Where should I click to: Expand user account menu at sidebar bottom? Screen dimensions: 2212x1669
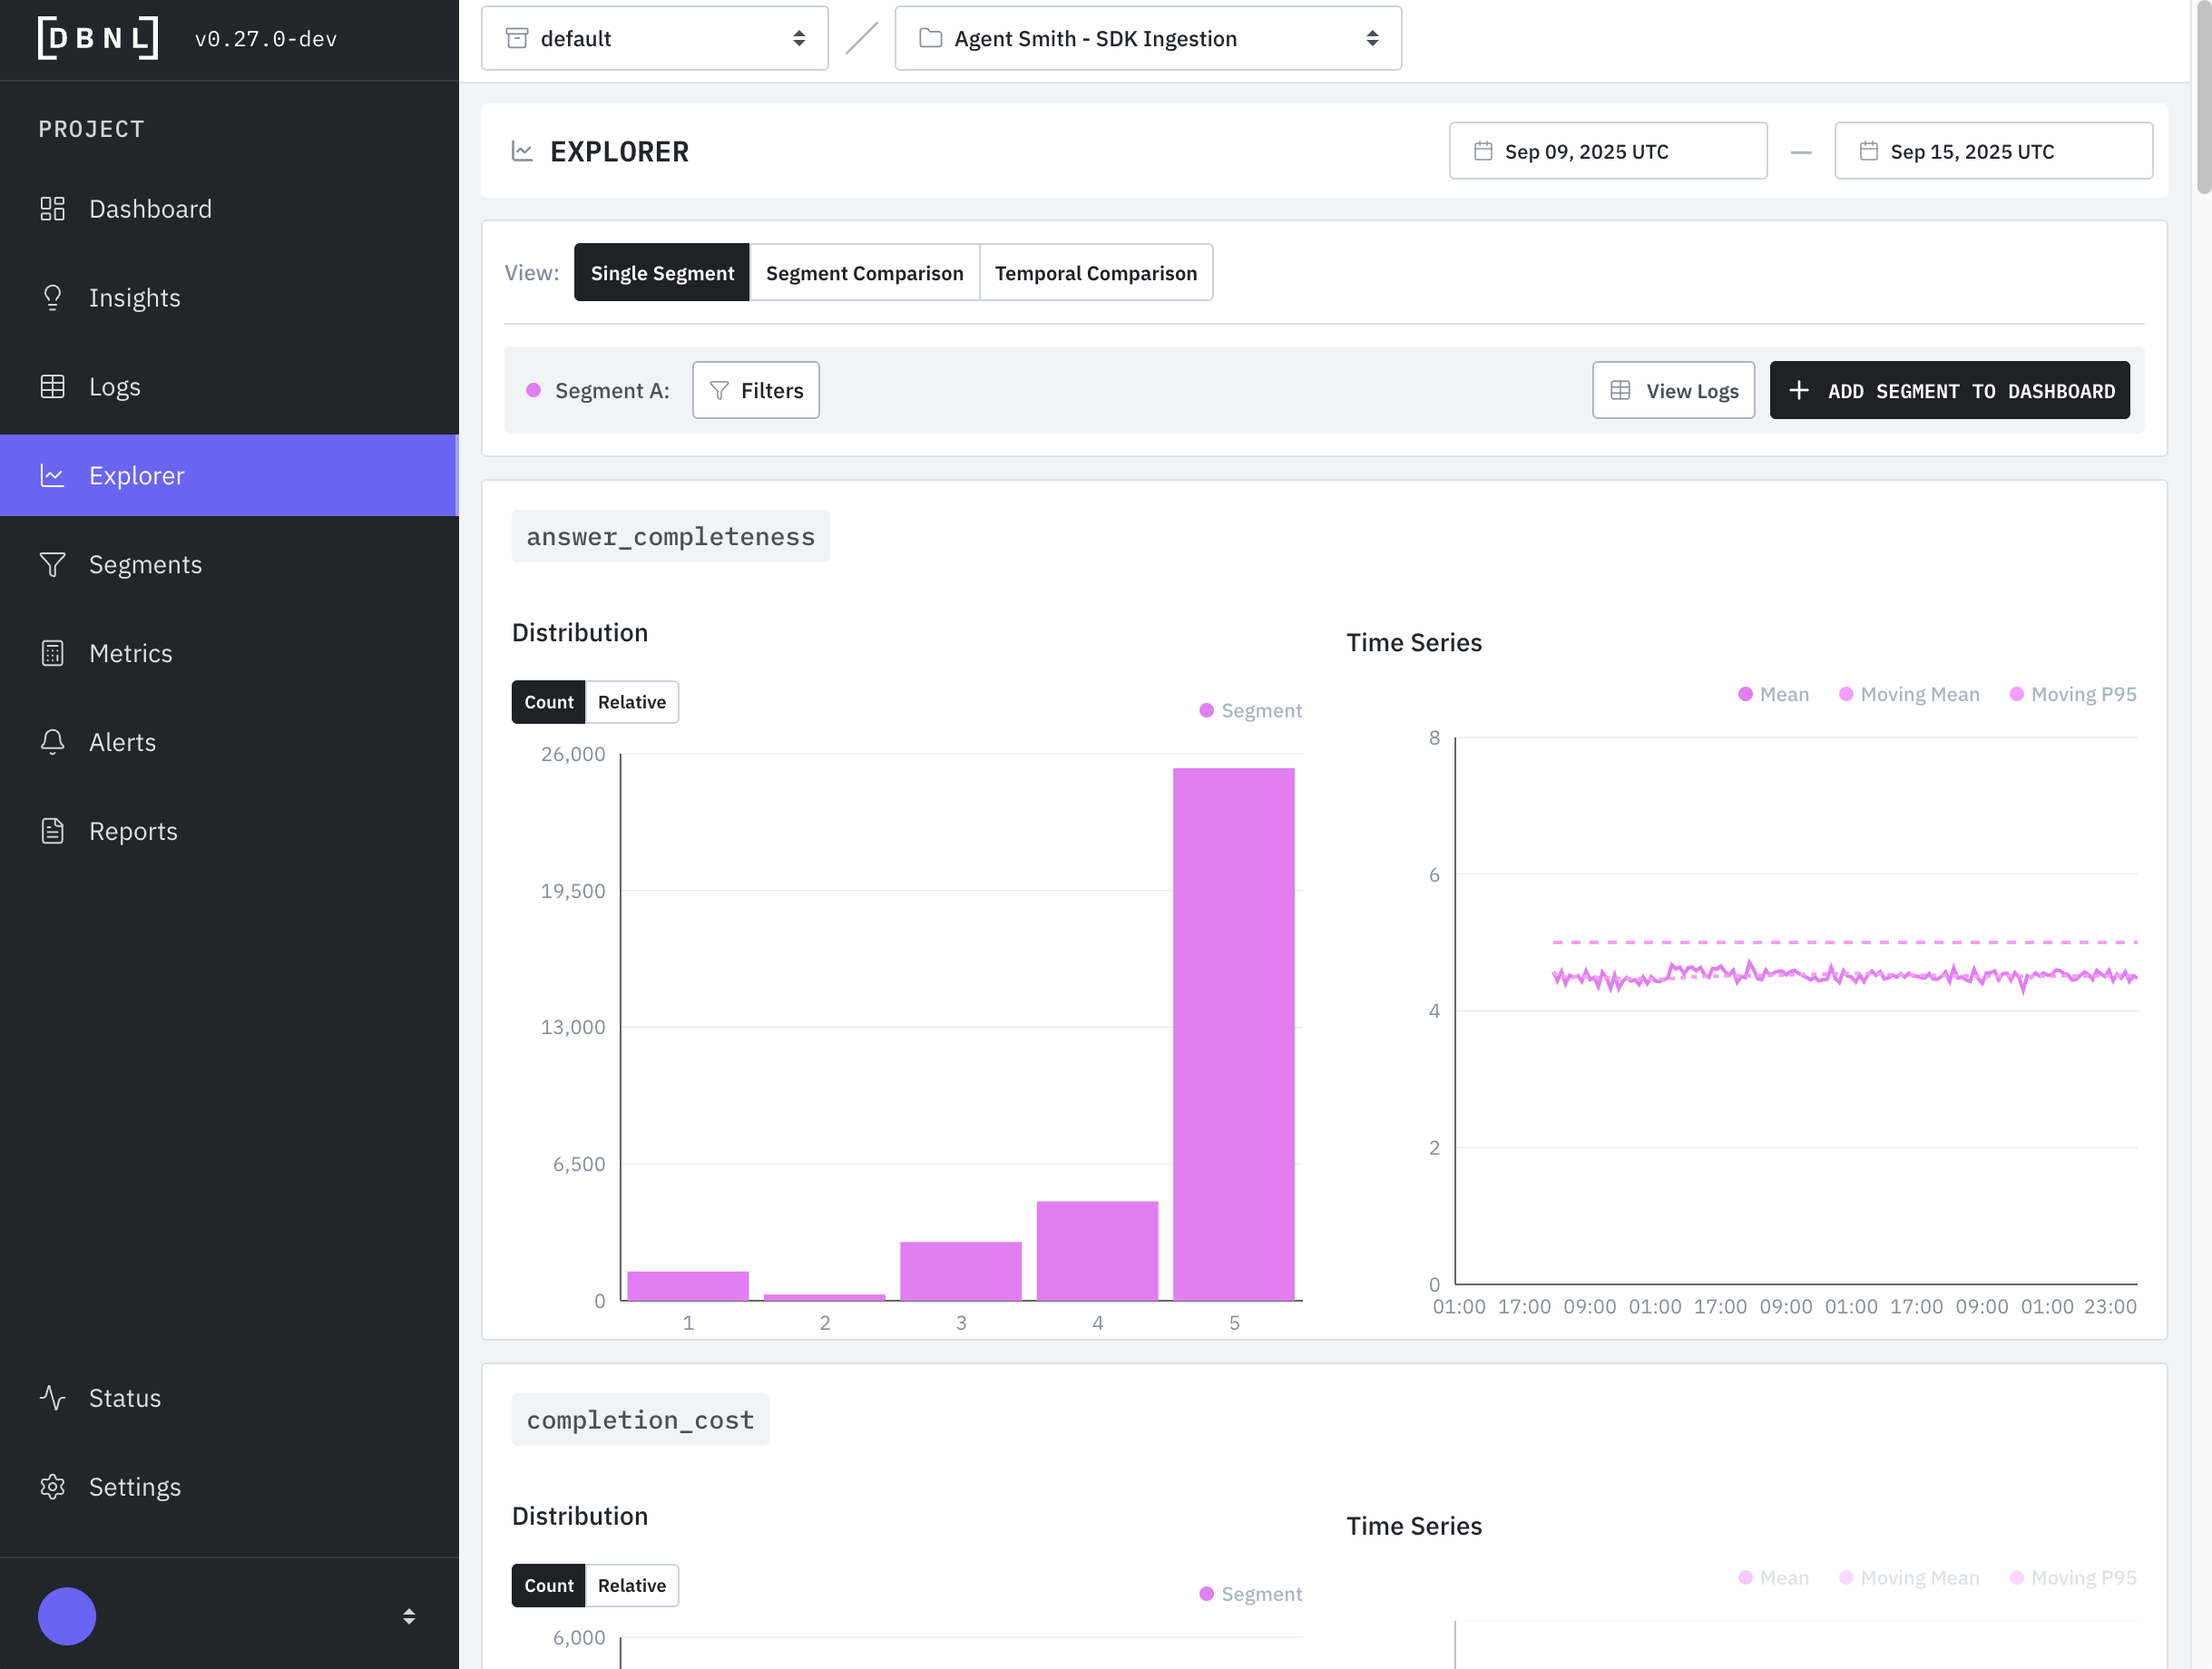(408, 1616)
